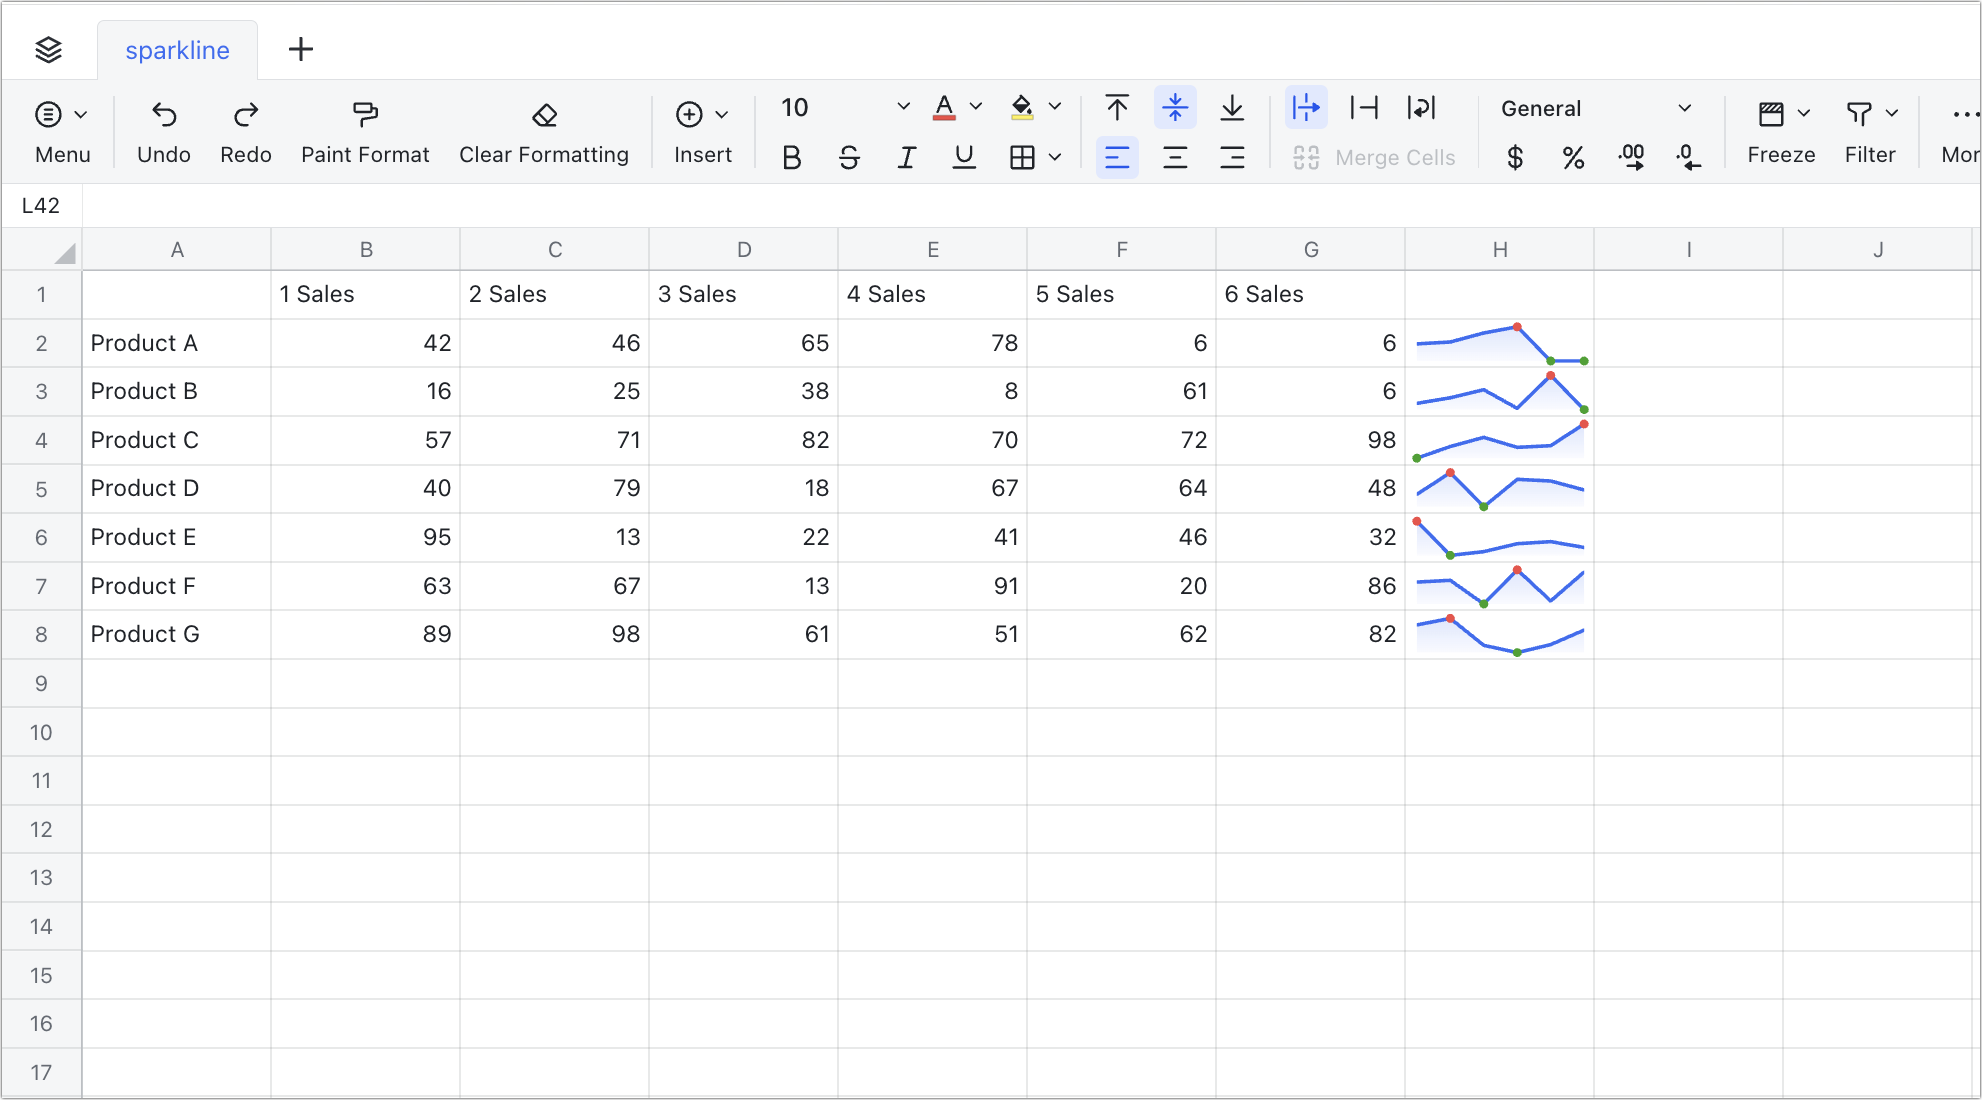Click the Merge Cells button
1982x1100 pixels.
tap(1374, 157)
